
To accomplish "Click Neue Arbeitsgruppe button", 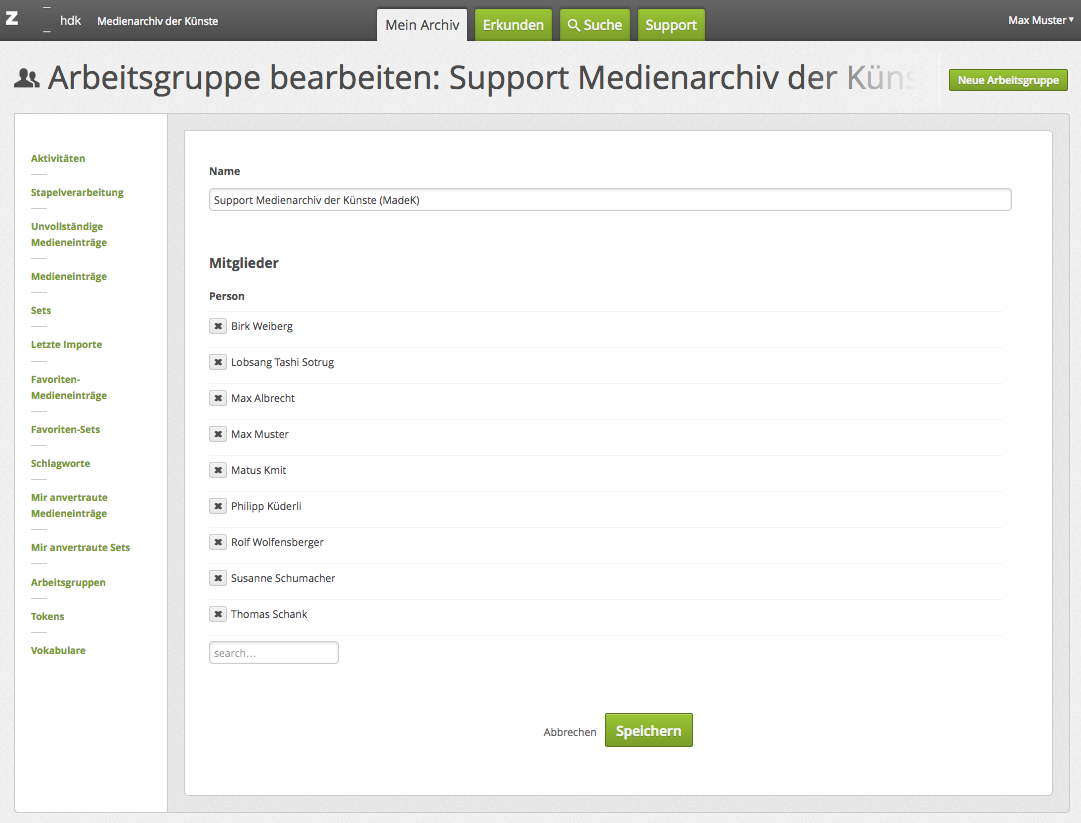I will click(1008, 80).
